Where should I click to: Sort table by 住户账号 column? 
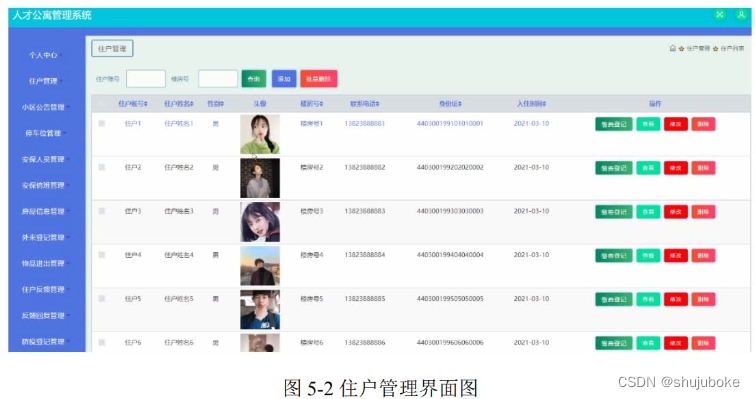(x=133, y=103)
